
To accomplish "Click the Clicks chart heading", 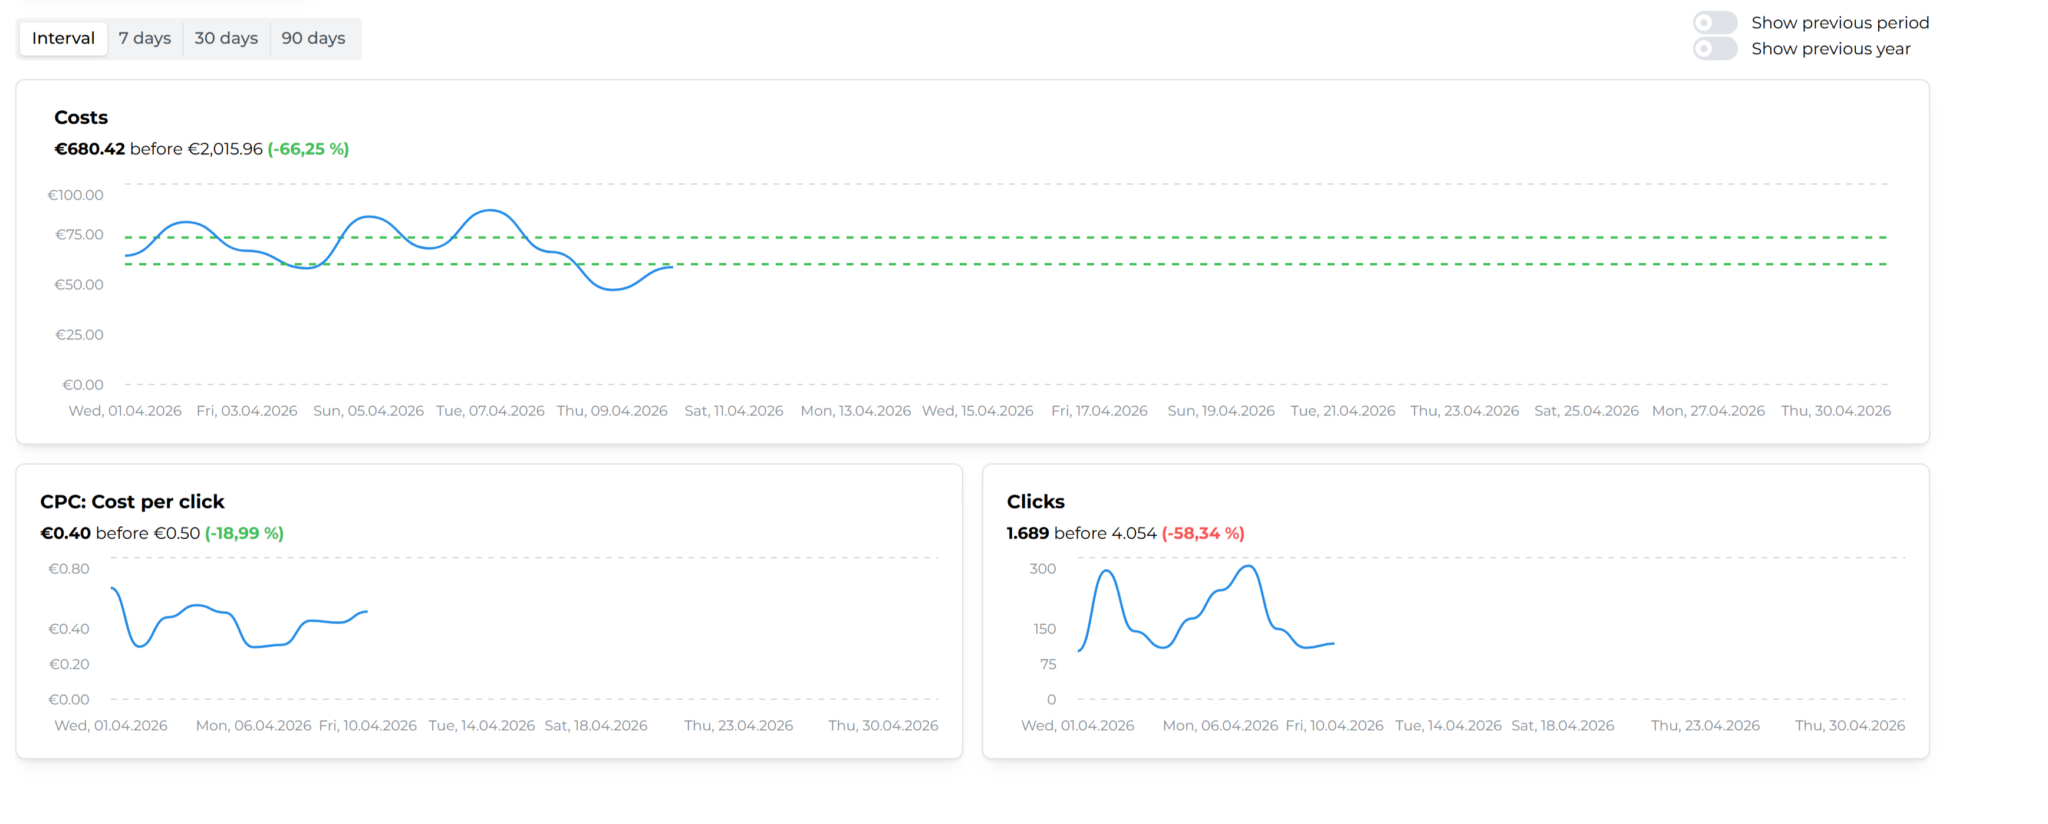I will click(x=1035, y=501).
